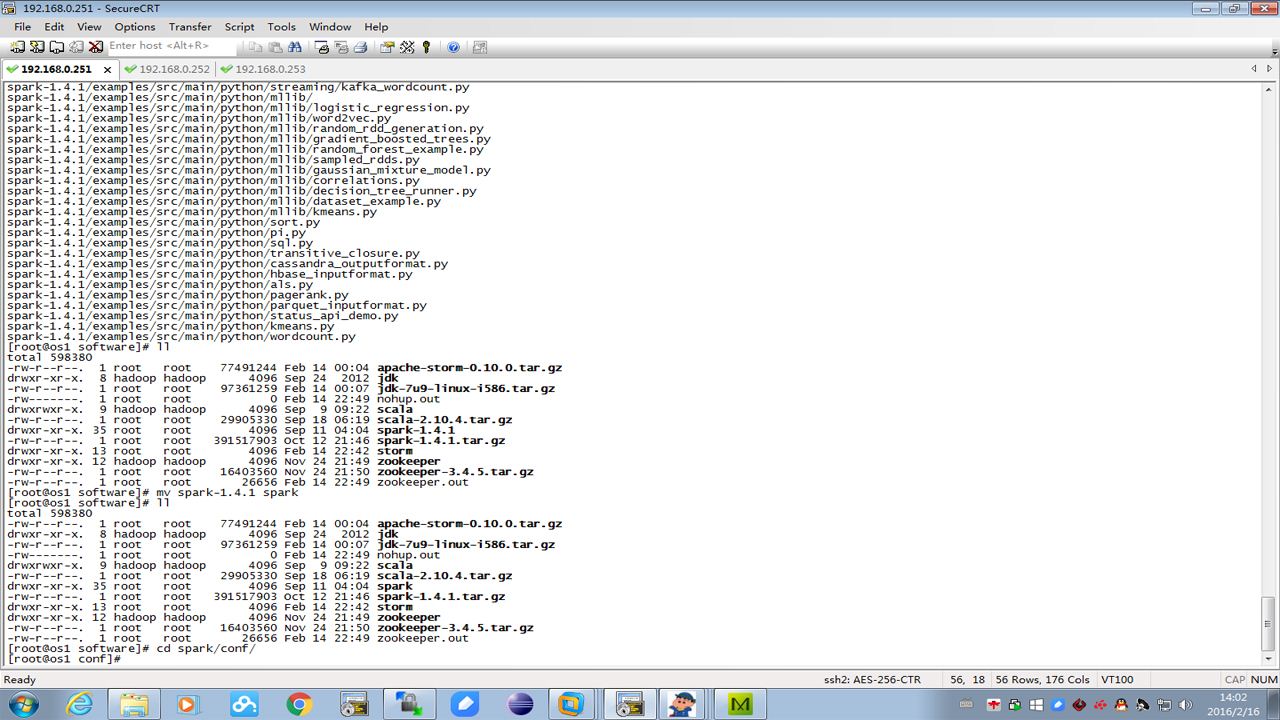Click the Copy toolbar icon
The image size is (1280, 720).
(256, 47)
